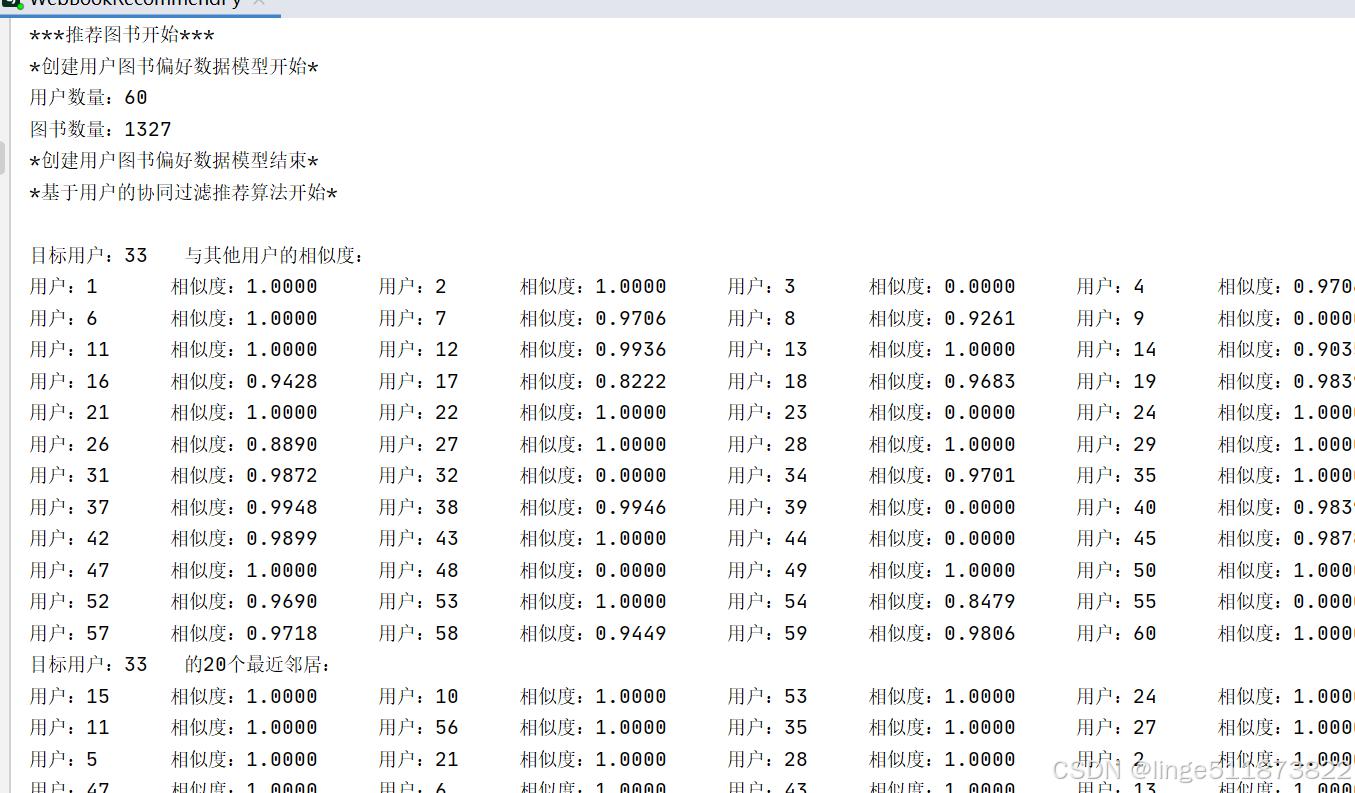Screen dimensions: 1355x793
Task: Click the '用户：32' cell
Action: pyautogui.click(x=418, y=476)
